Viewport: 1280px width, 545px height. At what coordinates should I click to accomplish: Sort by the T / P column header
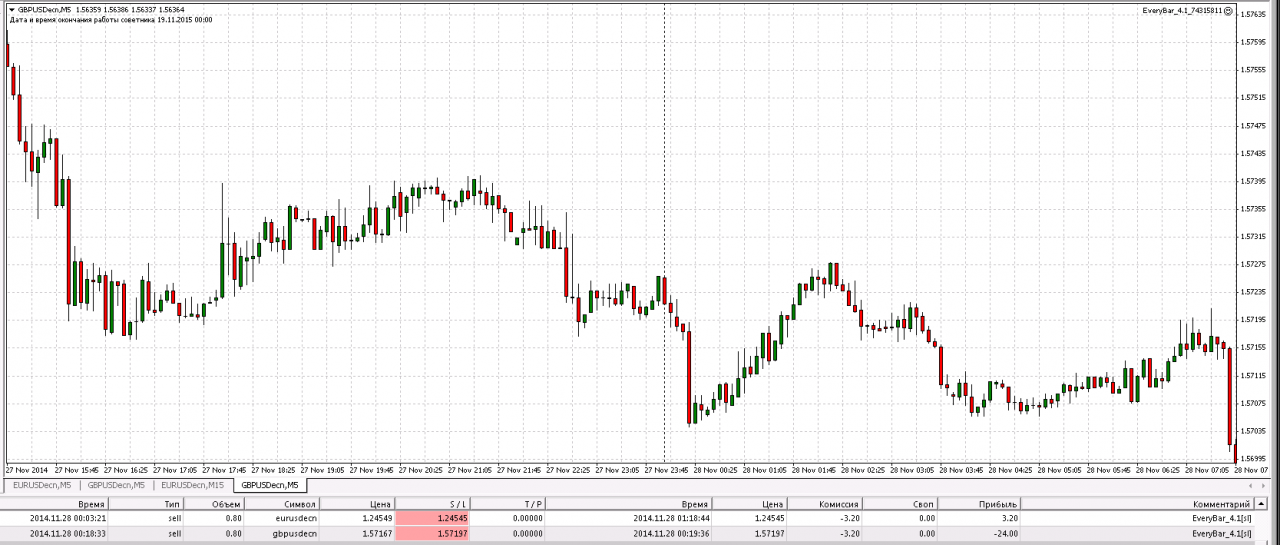(x=508, y=505)
